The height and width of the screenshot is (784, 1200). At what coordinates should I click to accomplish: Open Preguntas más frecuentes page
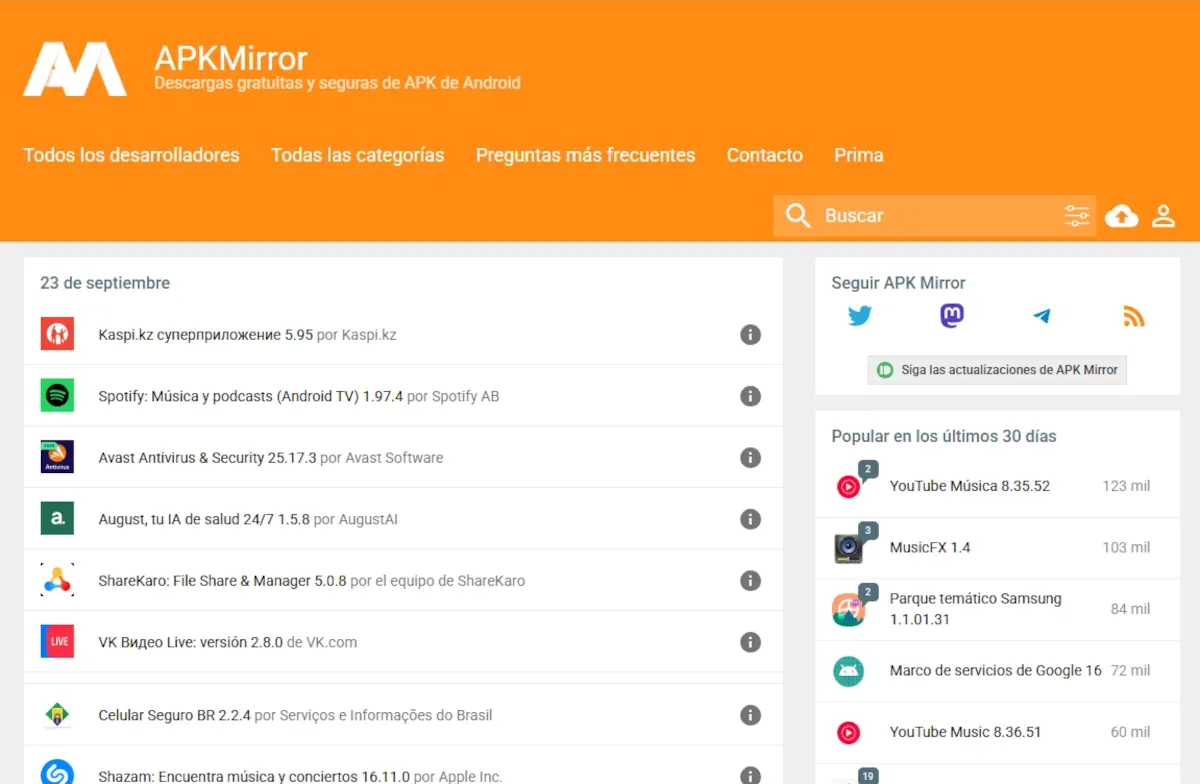coord(585,155)
